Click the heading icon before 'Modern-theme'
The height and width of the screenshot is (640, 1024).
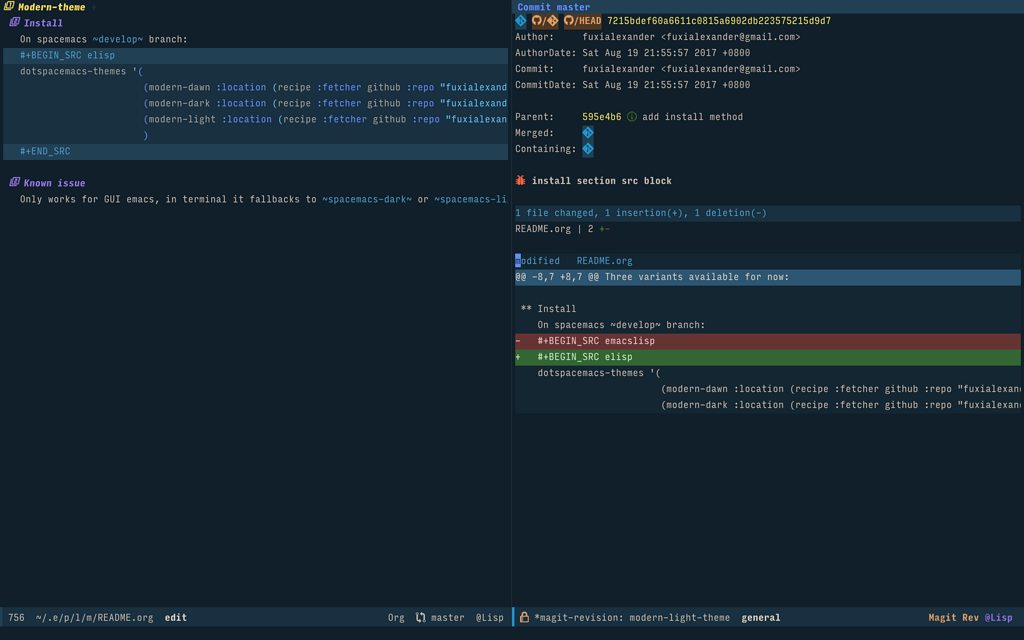(11, 6)
